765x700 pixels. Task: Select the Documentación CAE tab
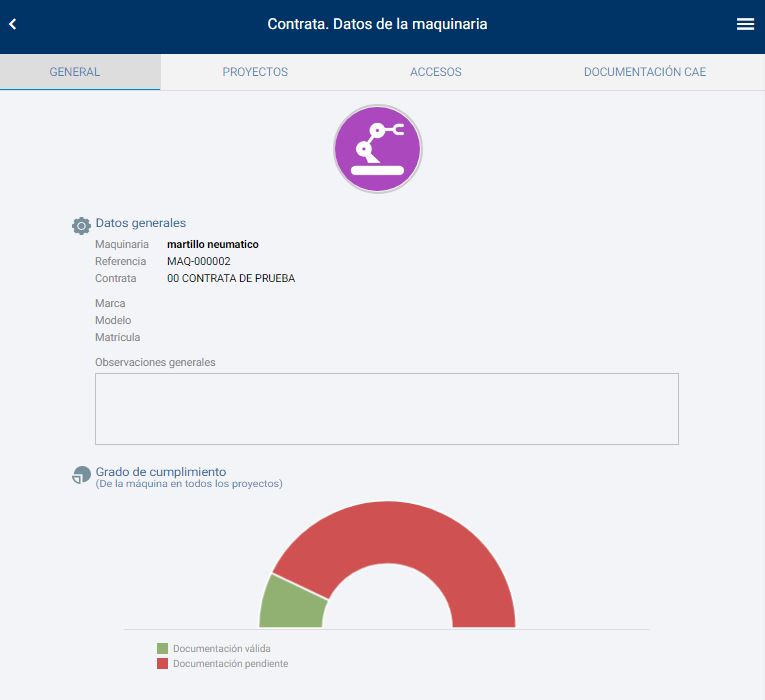point(644,72)
